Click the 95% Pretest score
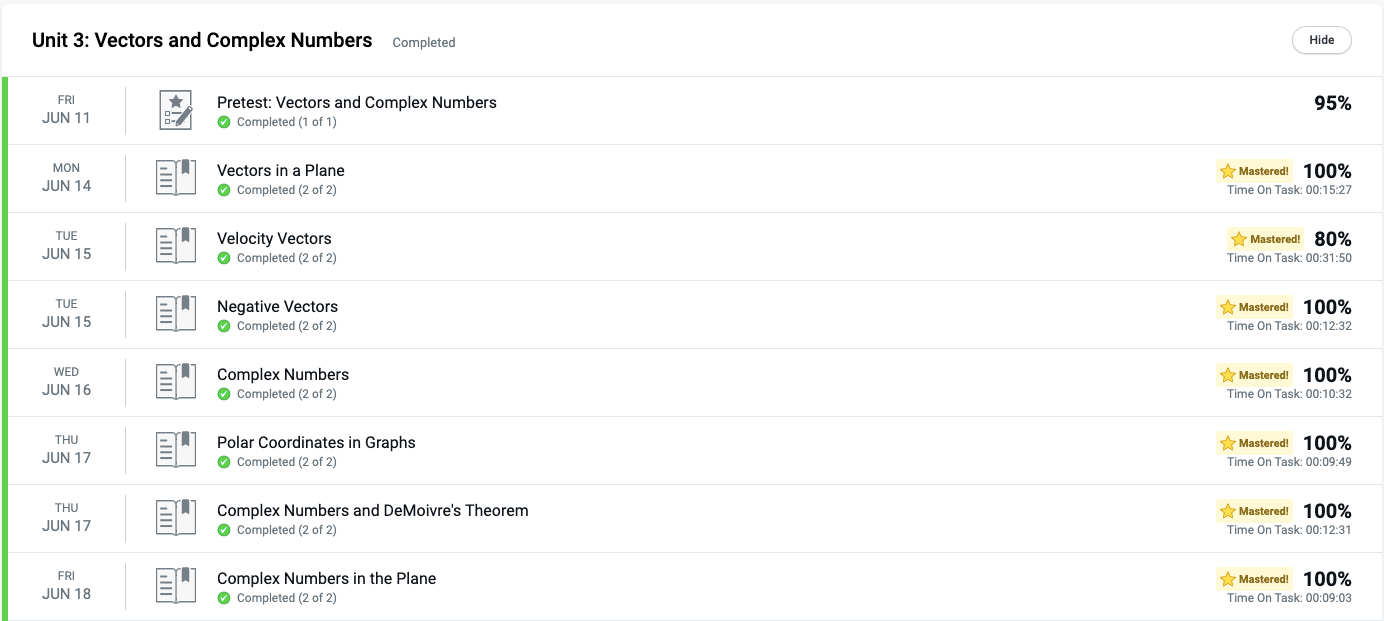Image resolution: width=1384 pixels, height=621 pixels. (x=1332, y=103)
